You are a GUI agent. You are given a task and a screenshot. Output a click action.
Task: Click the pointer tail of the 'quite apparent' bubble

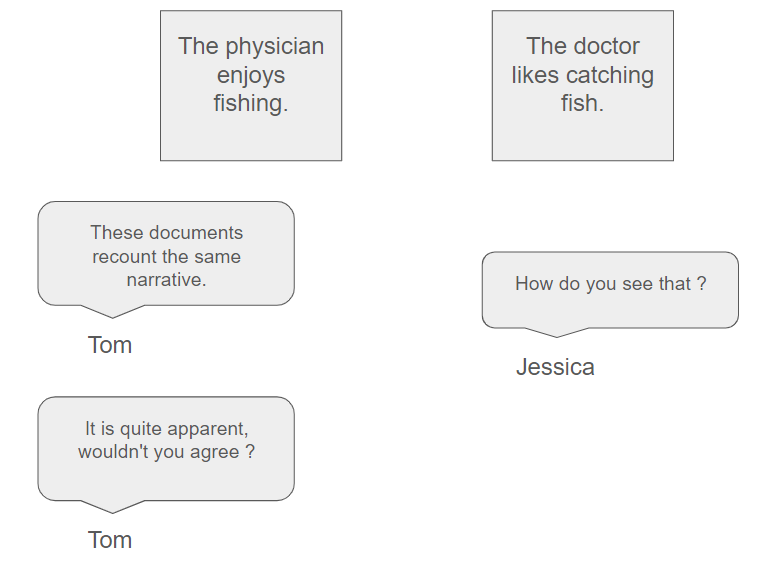(112, 507)
